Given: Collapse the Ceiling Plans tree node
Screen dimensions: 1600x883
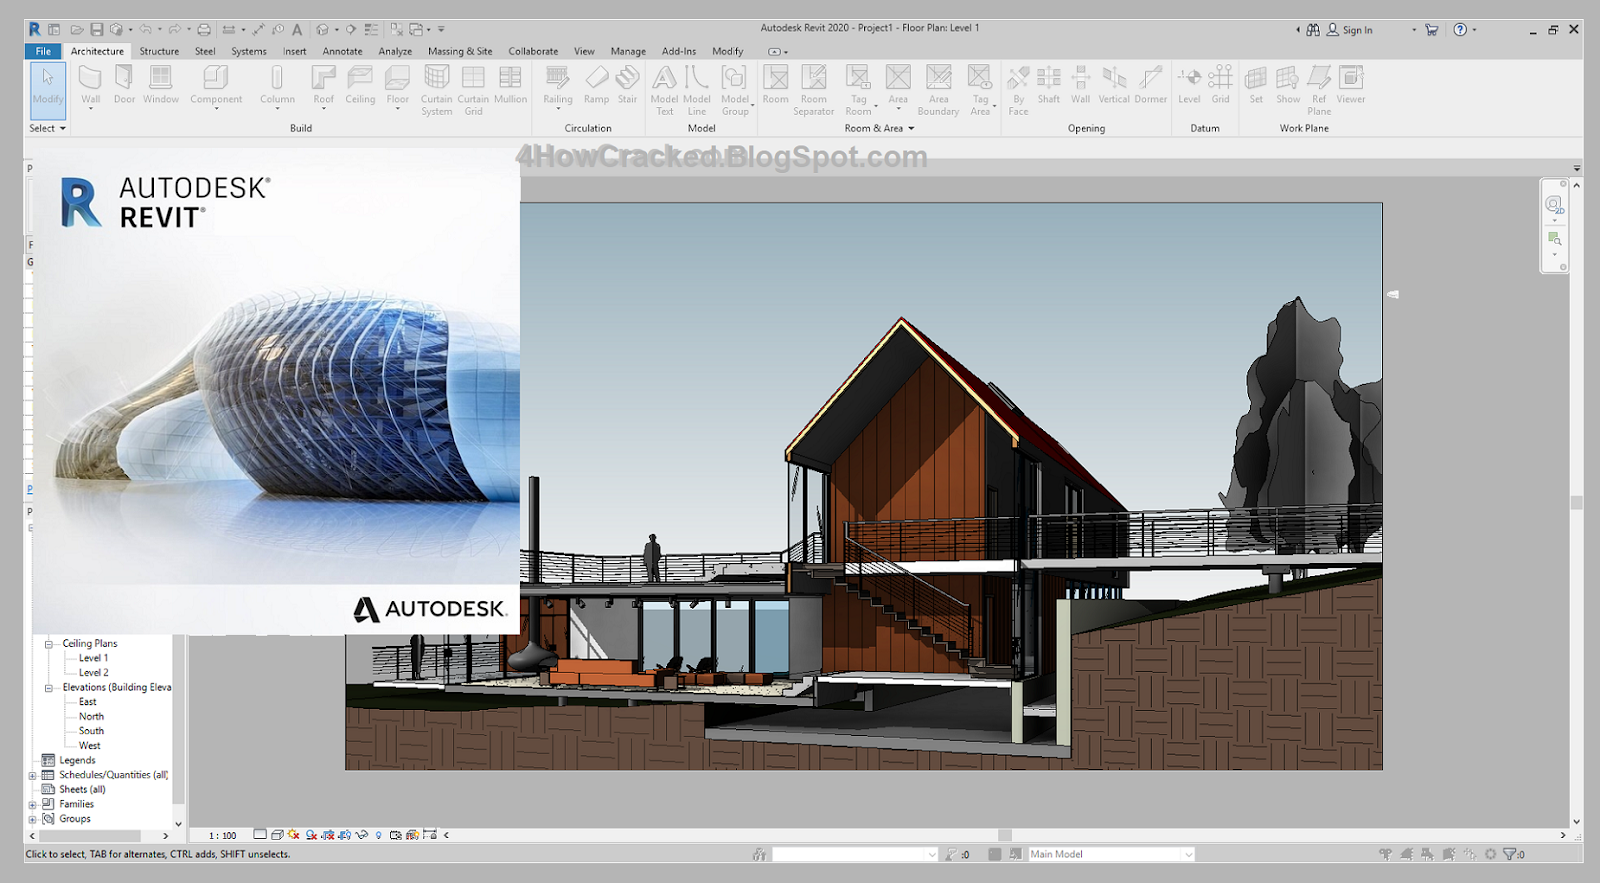Looking at the screenshot, I should point(48,644).
